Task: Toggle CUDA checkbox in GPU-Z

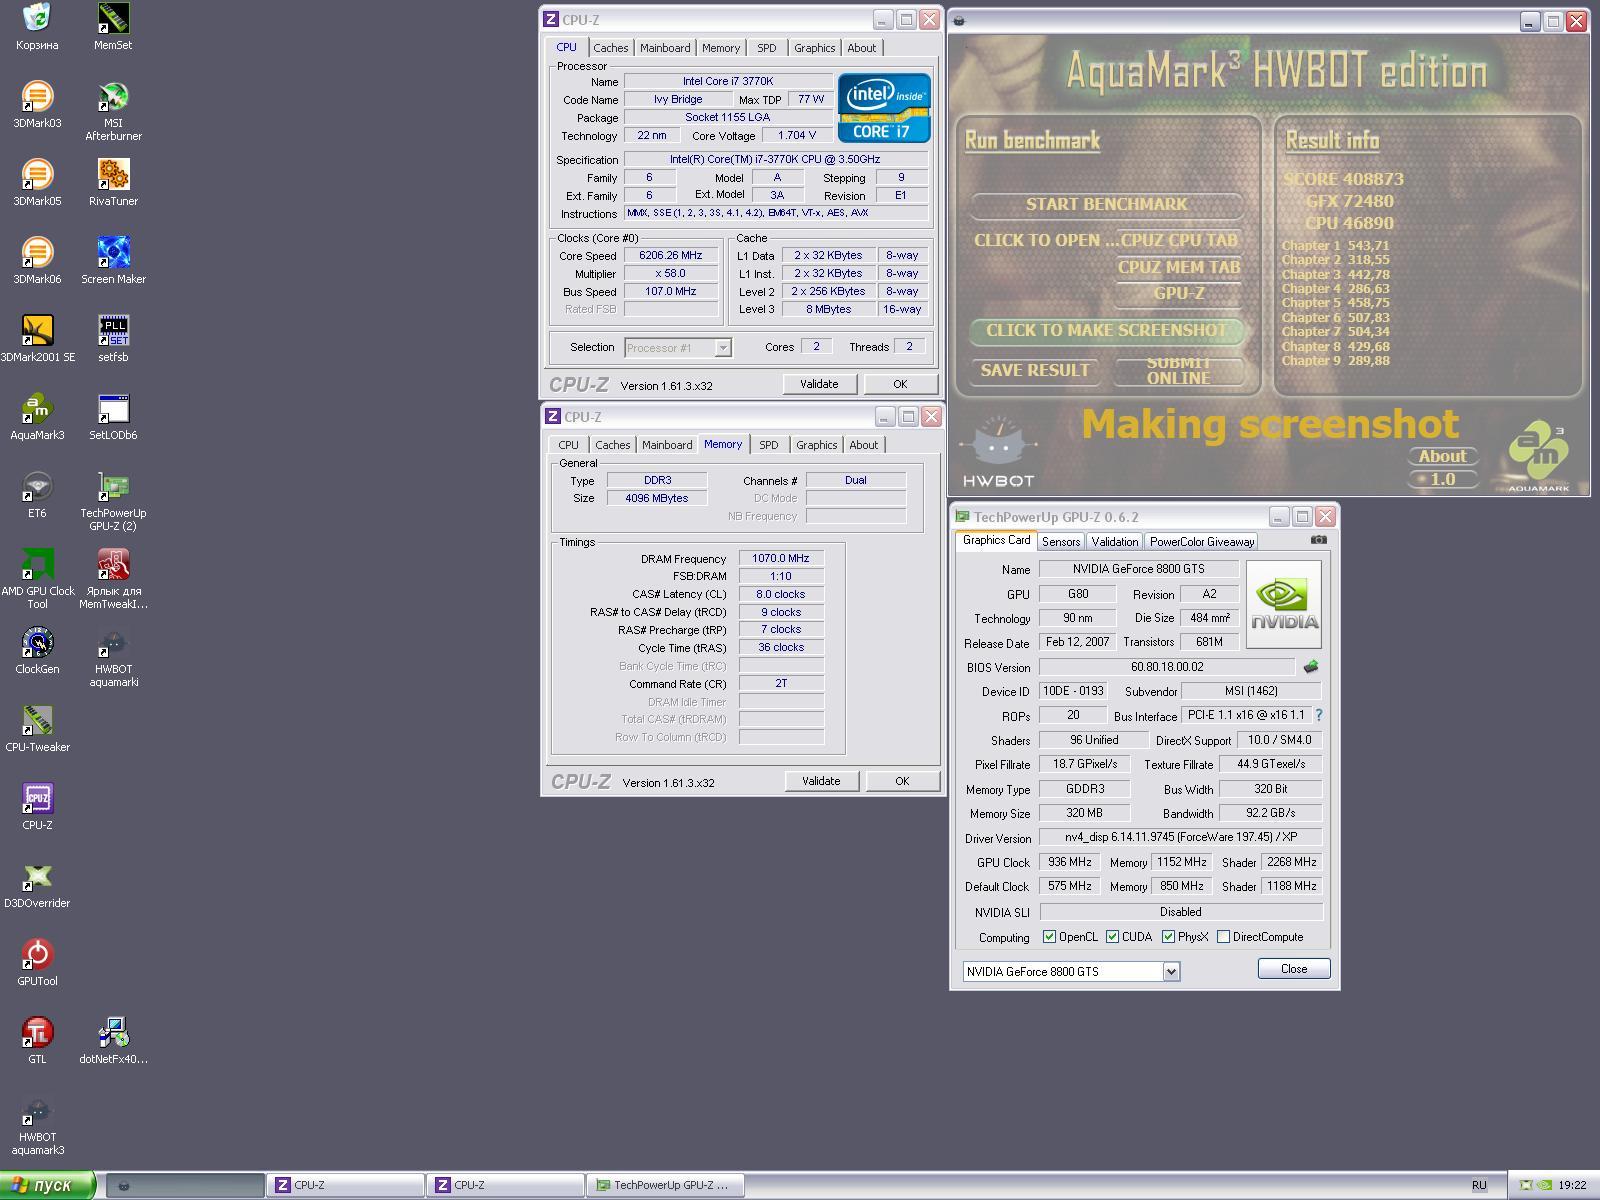Action: 1112,937
